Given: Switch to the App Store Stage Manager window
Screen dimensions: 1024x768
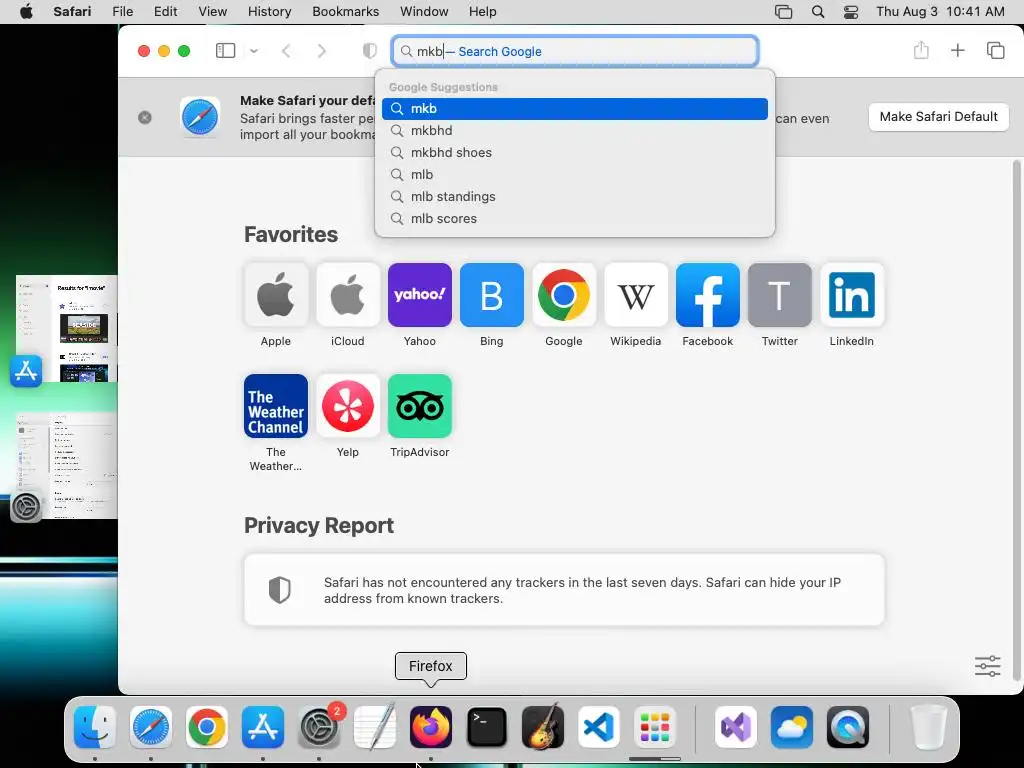Looking at the screenshot, I should coord(67,328).
